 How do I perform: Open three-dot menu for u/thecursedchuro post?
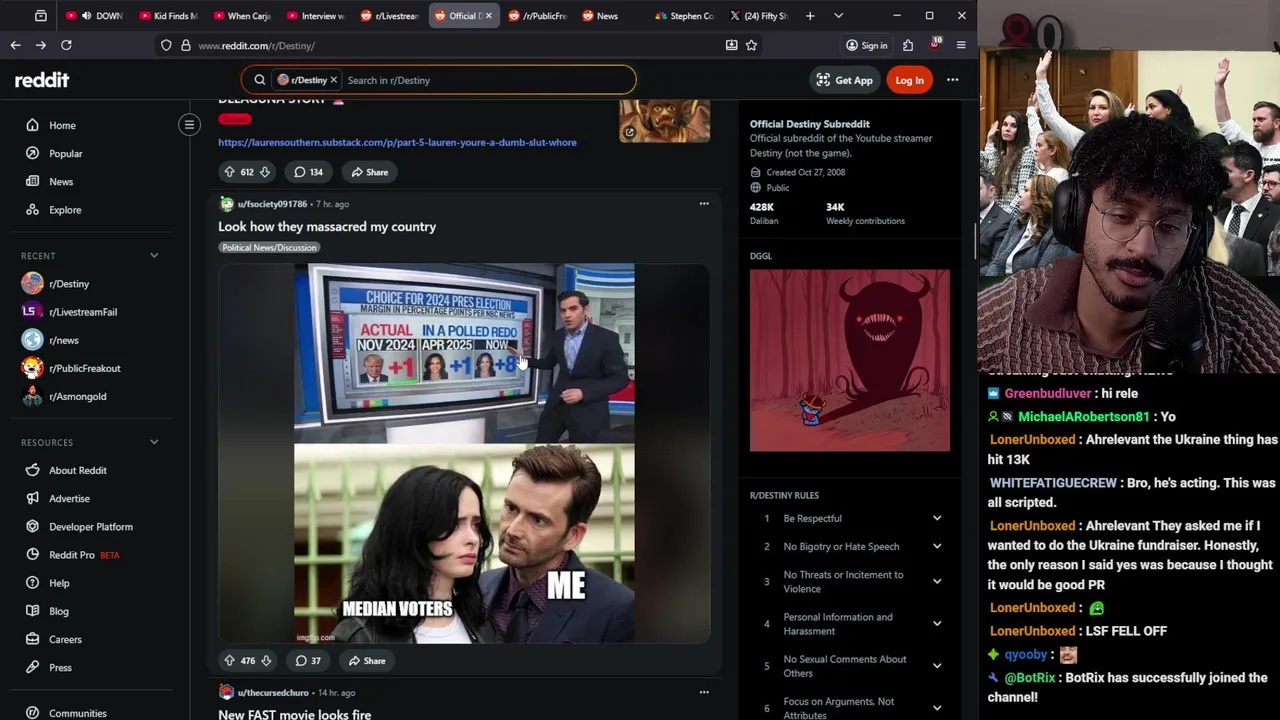(704, 692)
